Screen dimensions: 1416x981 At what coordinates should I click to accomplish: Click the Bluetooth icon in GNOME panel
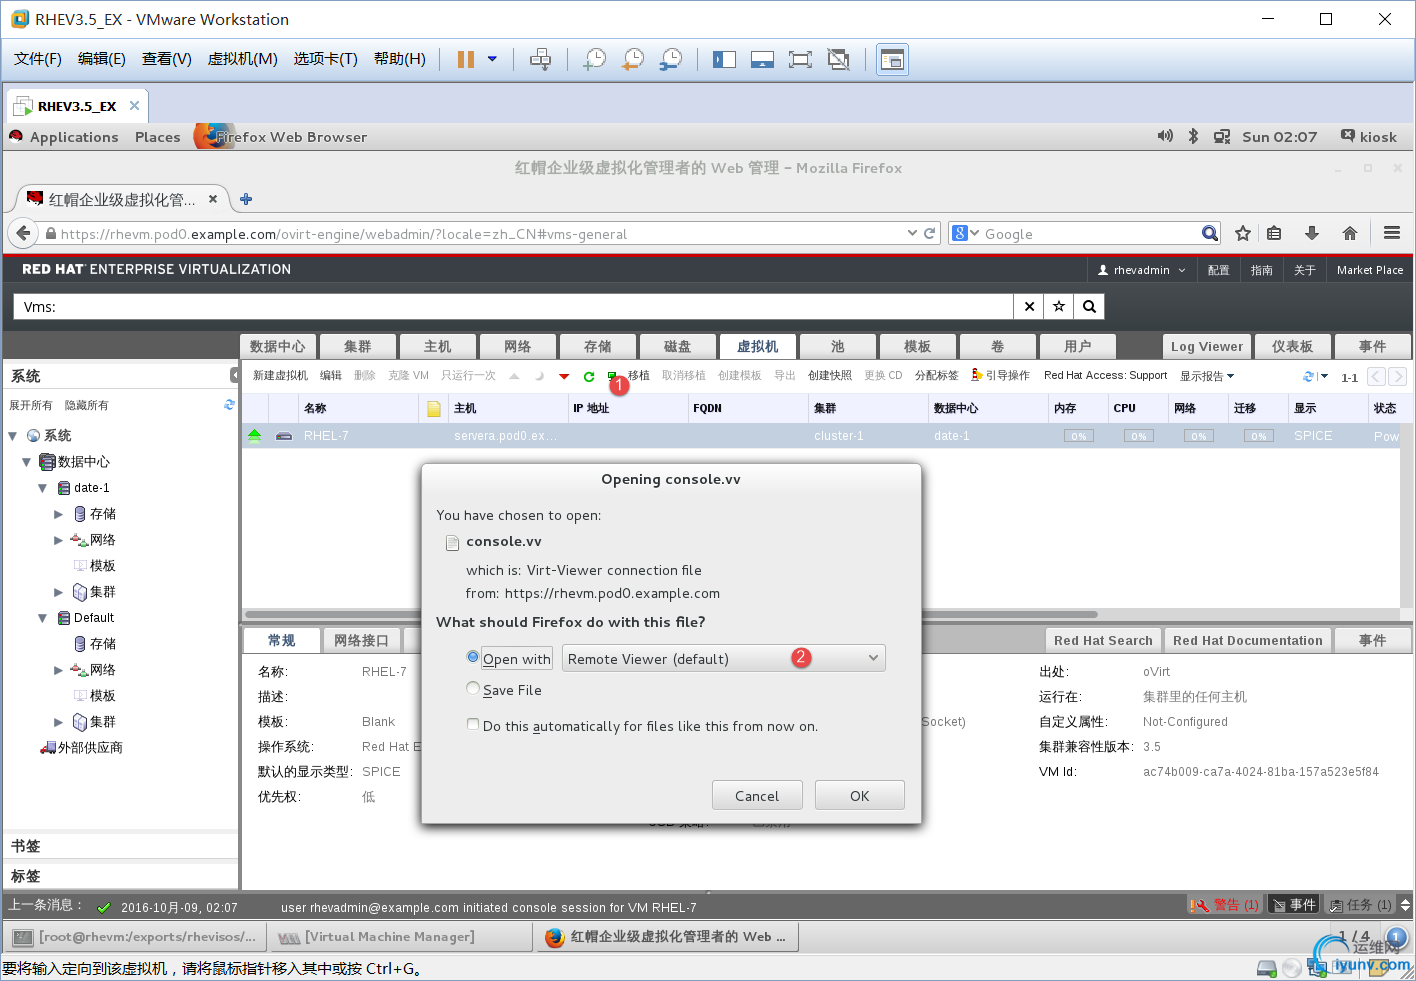click(x=1193, y=136)
